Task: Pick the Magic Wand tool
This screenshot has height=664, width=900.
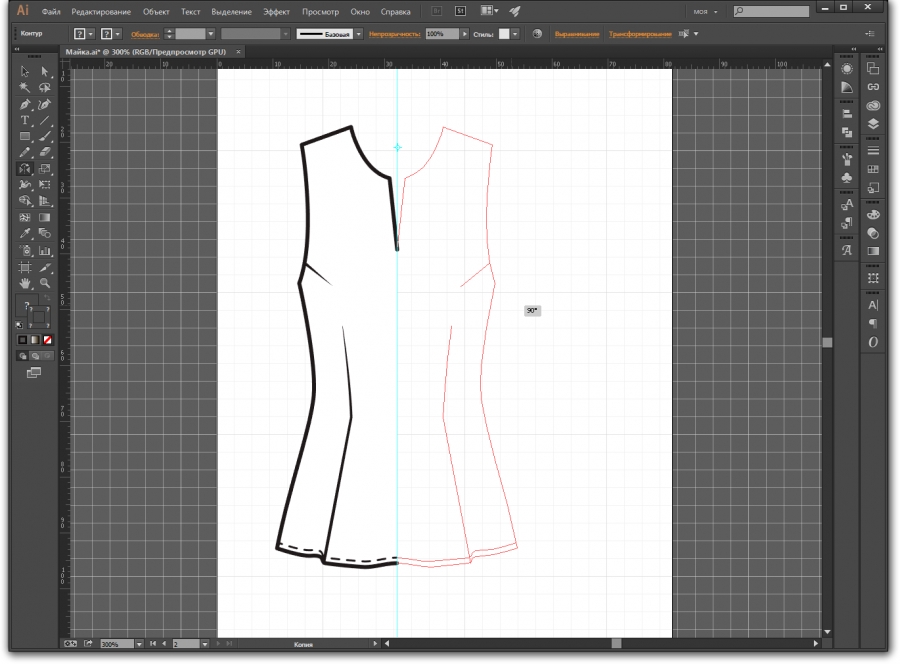Action: click(25, 88)
